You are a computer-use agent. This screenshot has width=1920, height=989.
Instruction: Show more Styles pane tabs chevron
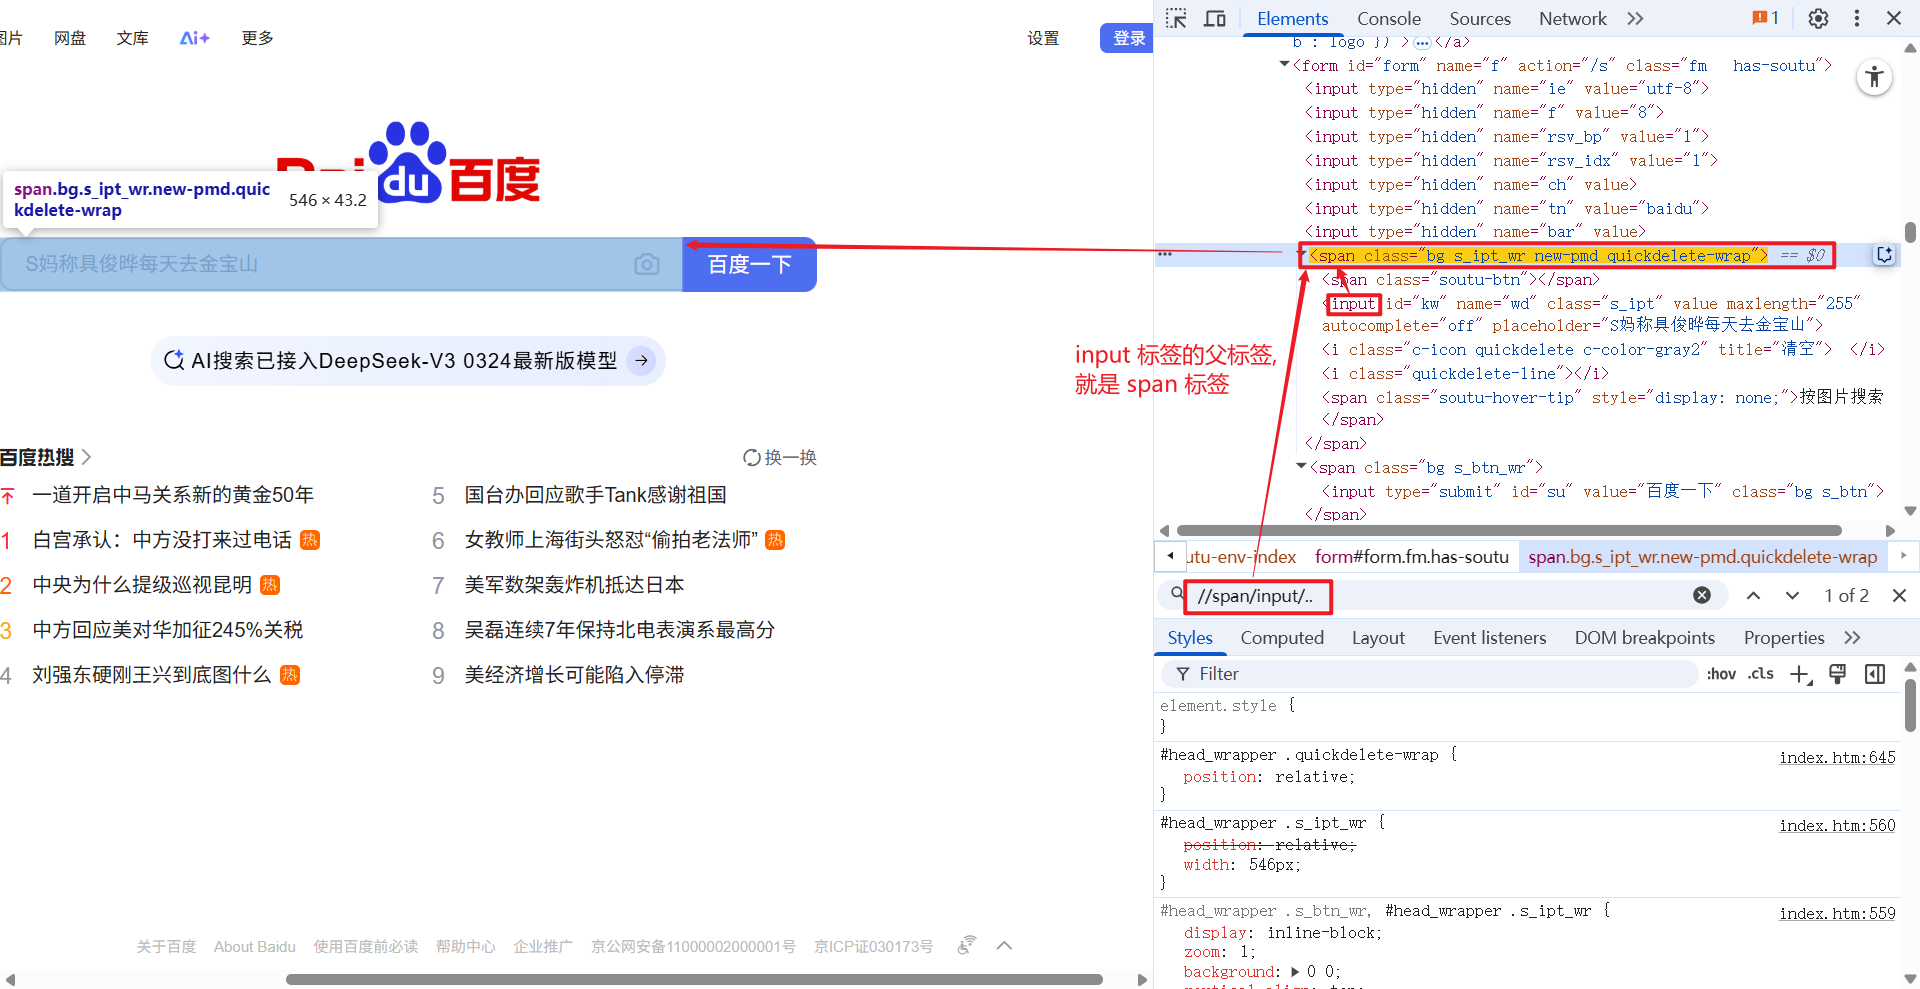click(1852, 637)
